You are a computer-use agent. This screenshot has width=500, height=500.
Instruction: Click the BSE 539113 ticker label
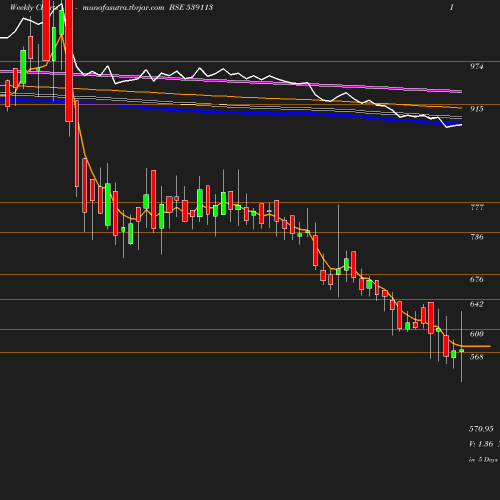coord(191,7)
